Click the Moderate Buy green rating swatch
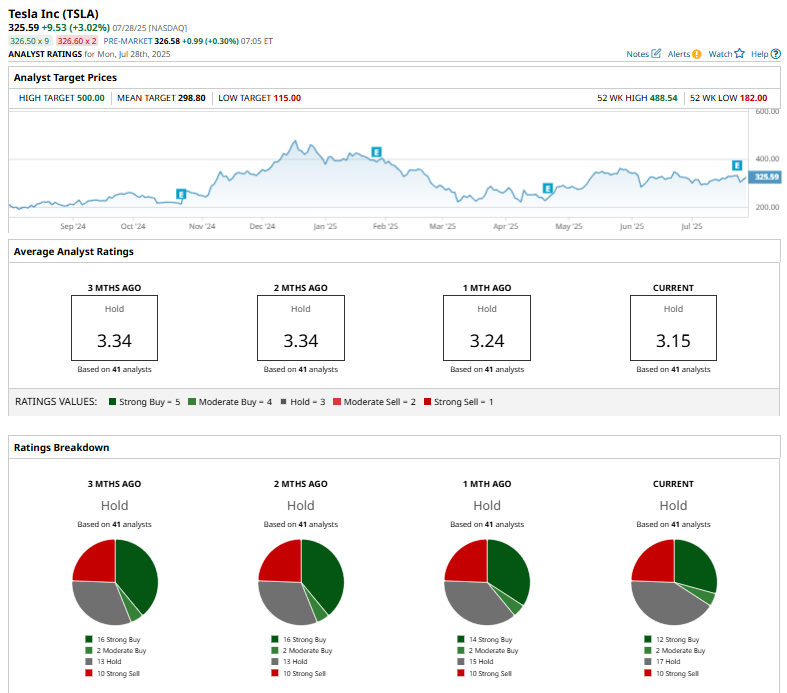This screenshot has height=693, width=787. 192,401
